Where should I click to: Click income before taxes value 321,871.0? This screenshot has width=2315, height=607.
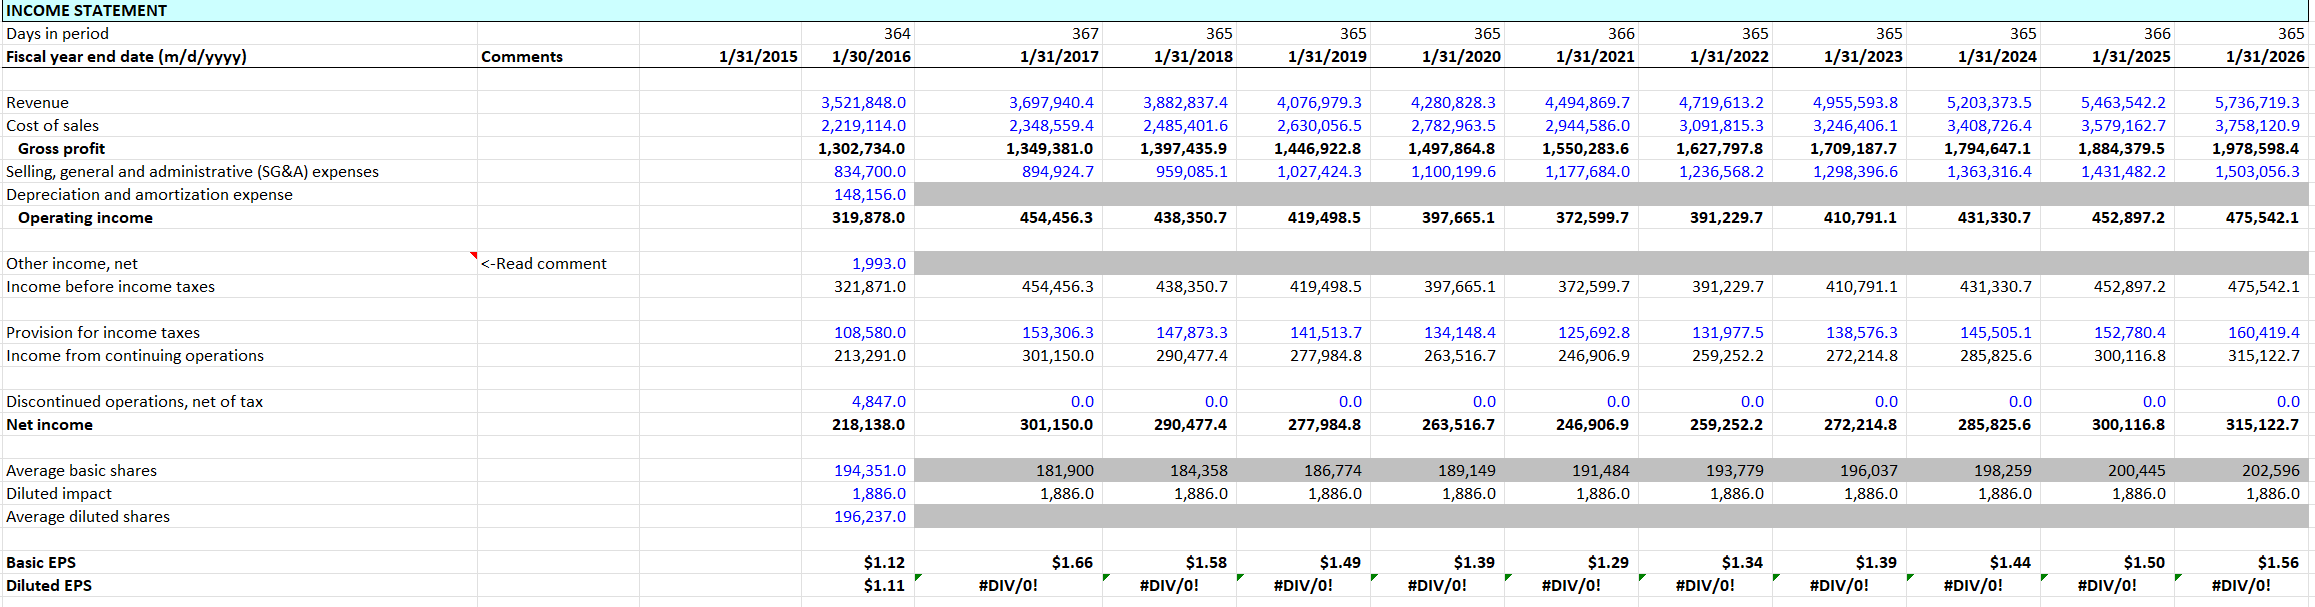[870, 286]
